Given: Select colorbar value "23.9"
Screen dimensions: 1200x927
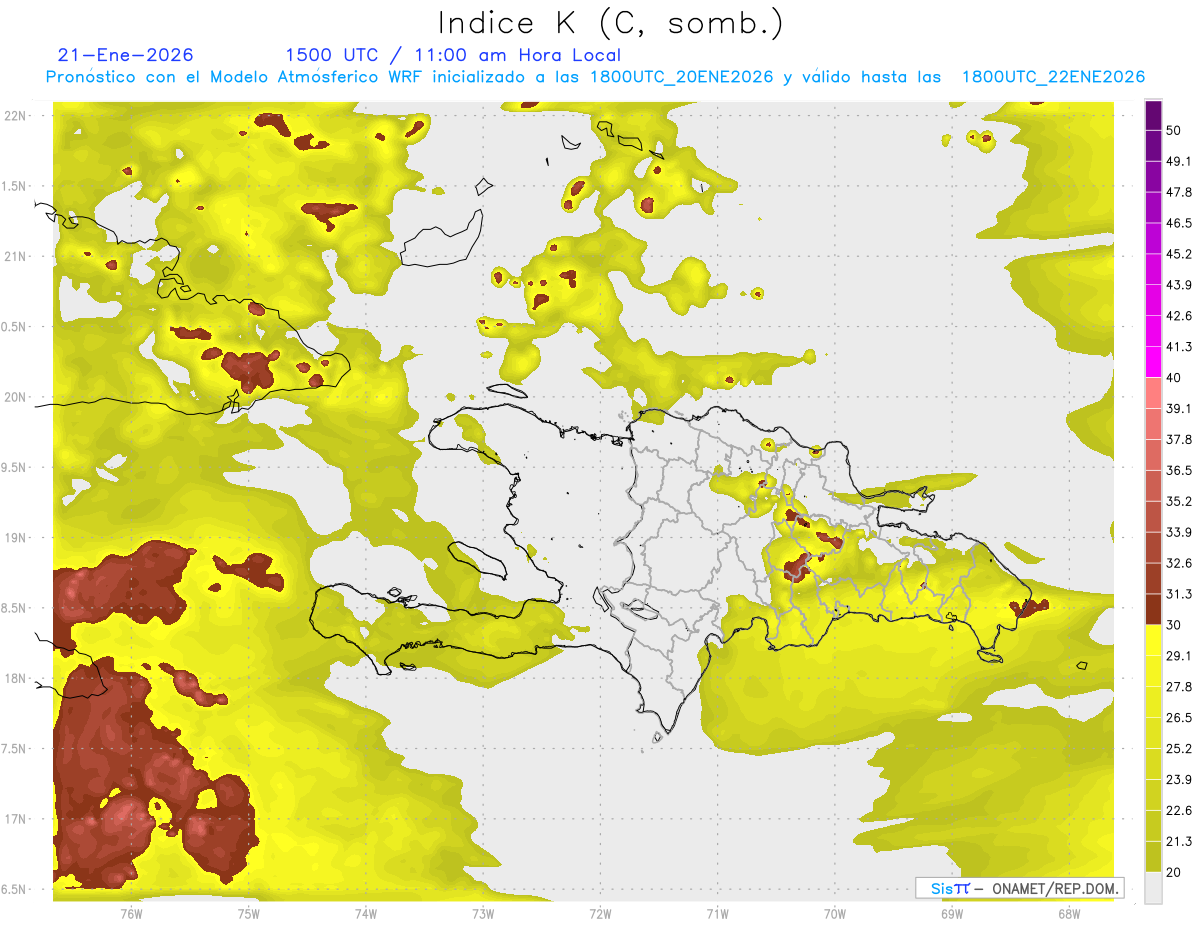Looking at the screenshot, I should (1179, 779).
